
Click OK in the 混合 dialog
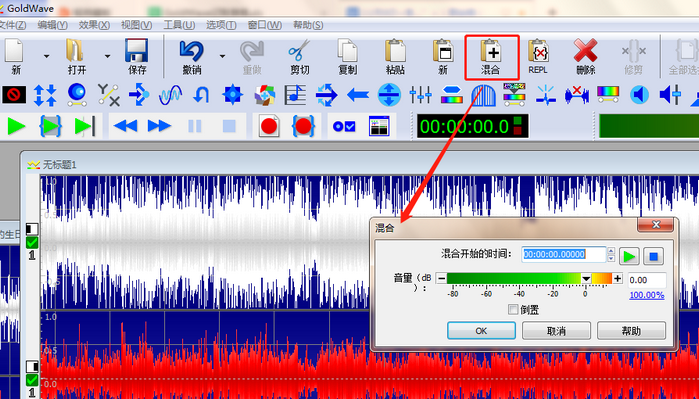pyautogui.click(x=481, y=331)
